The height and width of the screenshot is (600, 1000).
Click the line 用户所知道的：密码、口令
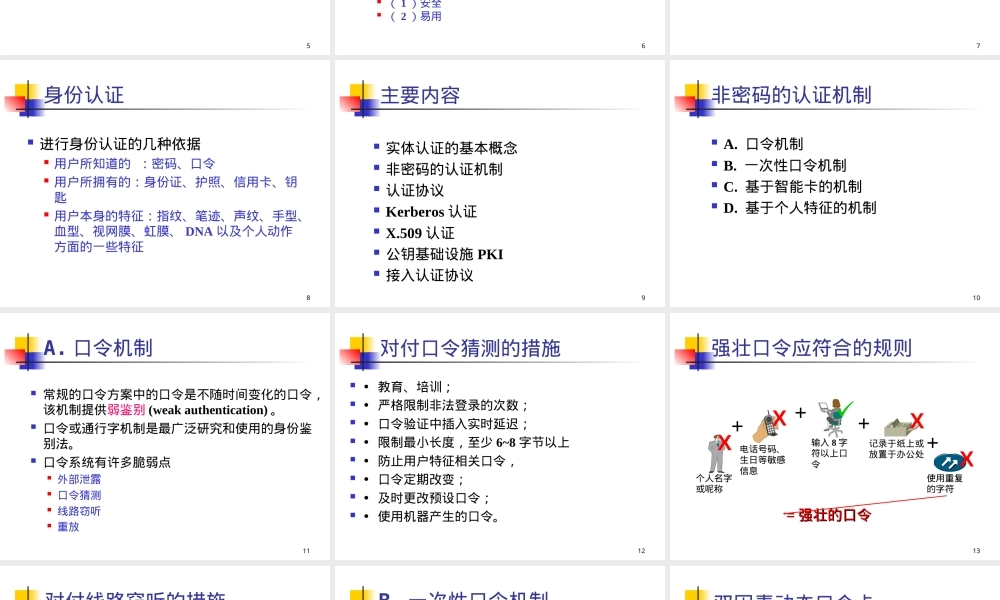click(135, 164)
